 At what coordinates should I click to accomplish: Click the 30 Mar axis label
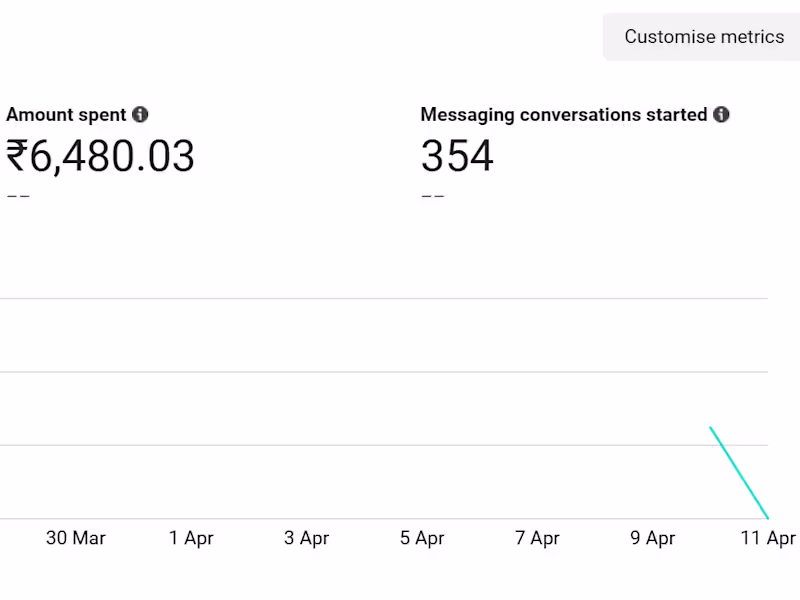[x=76, y=538]
